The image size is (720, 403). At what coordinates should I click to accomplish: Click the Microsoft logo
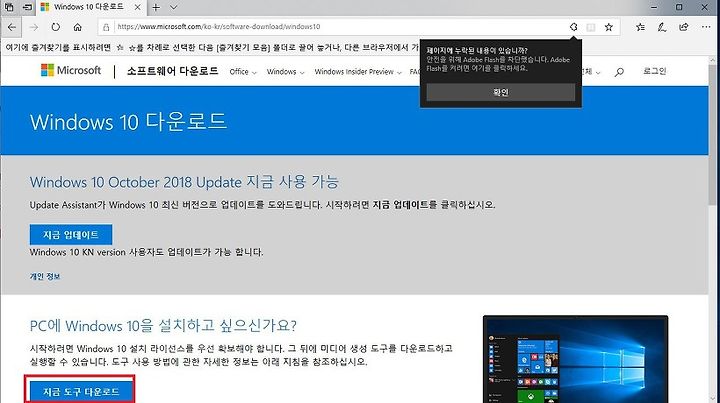(71, 70)
